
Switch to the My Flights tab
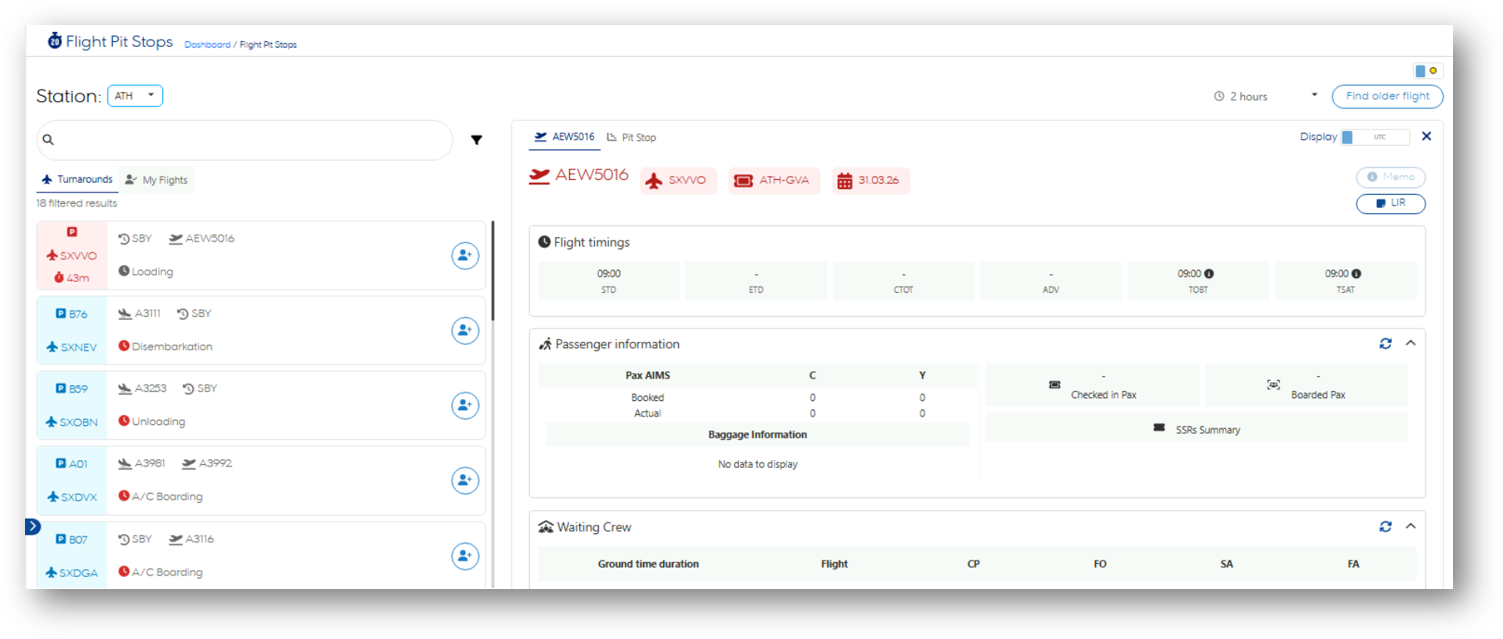point(156,180)
